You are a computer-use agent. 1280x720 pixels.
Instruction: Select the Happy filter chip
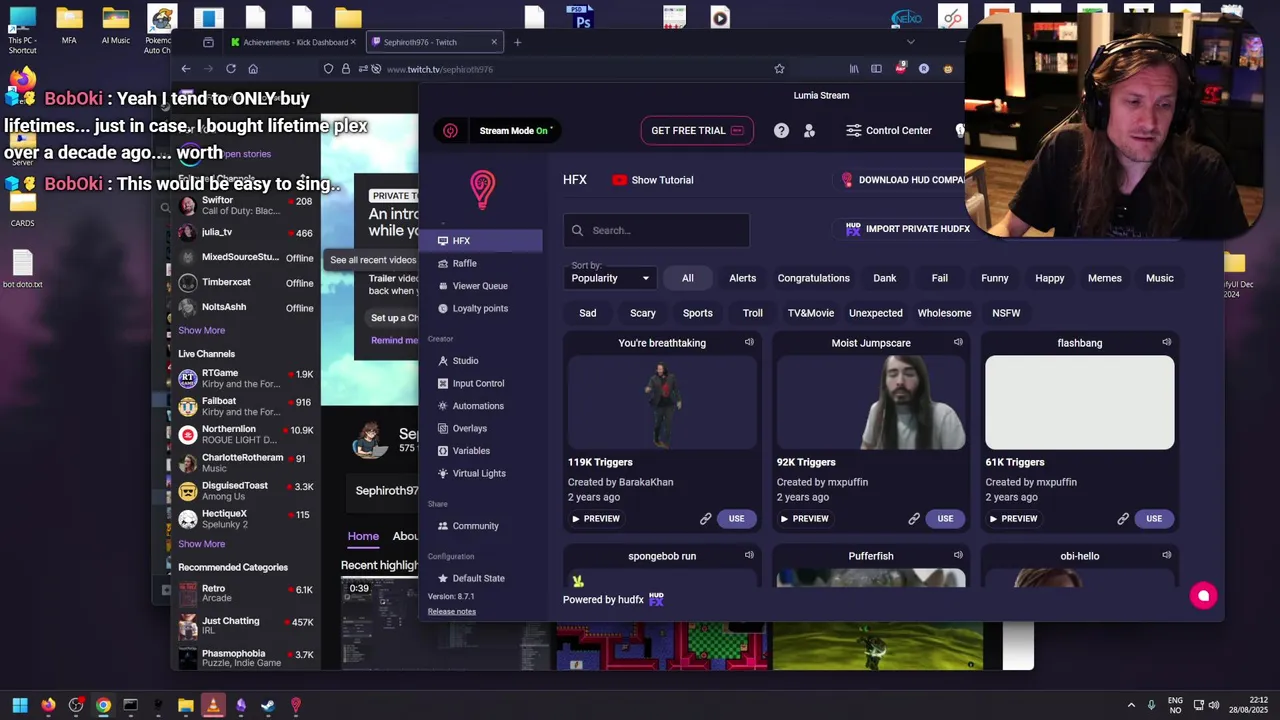point(1050,278)
